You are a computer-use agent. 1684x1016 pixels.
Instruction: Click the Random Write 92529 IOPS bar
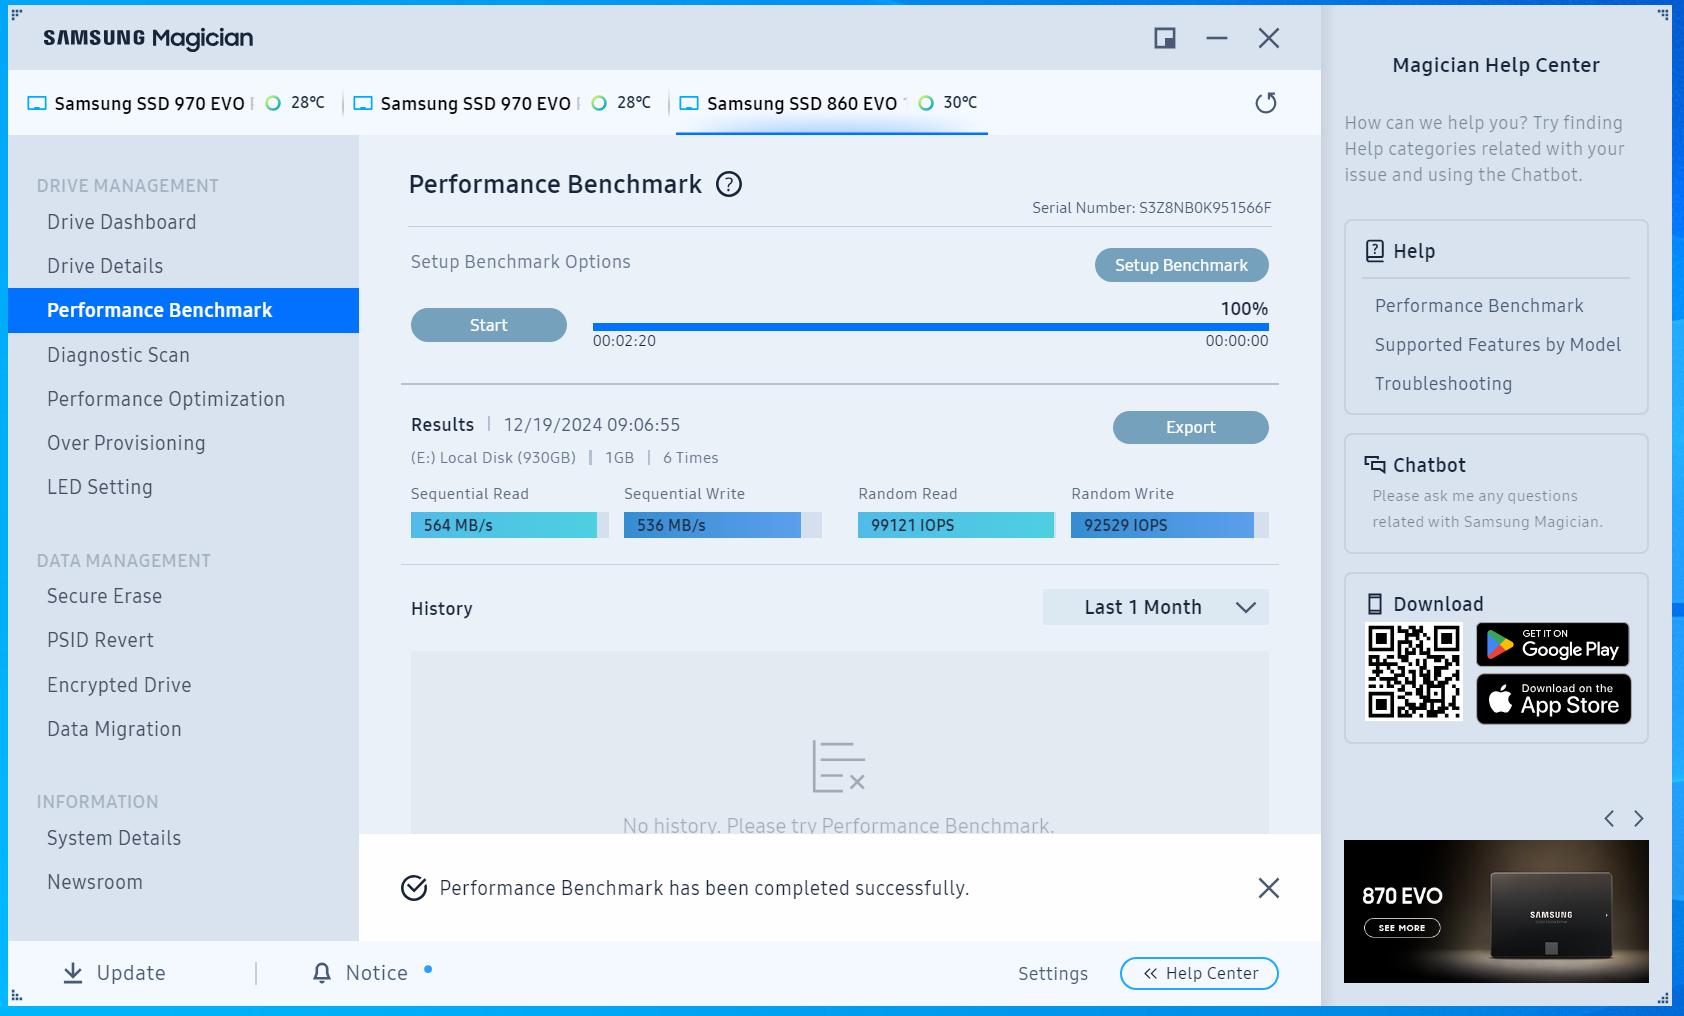pos(1170,525)
